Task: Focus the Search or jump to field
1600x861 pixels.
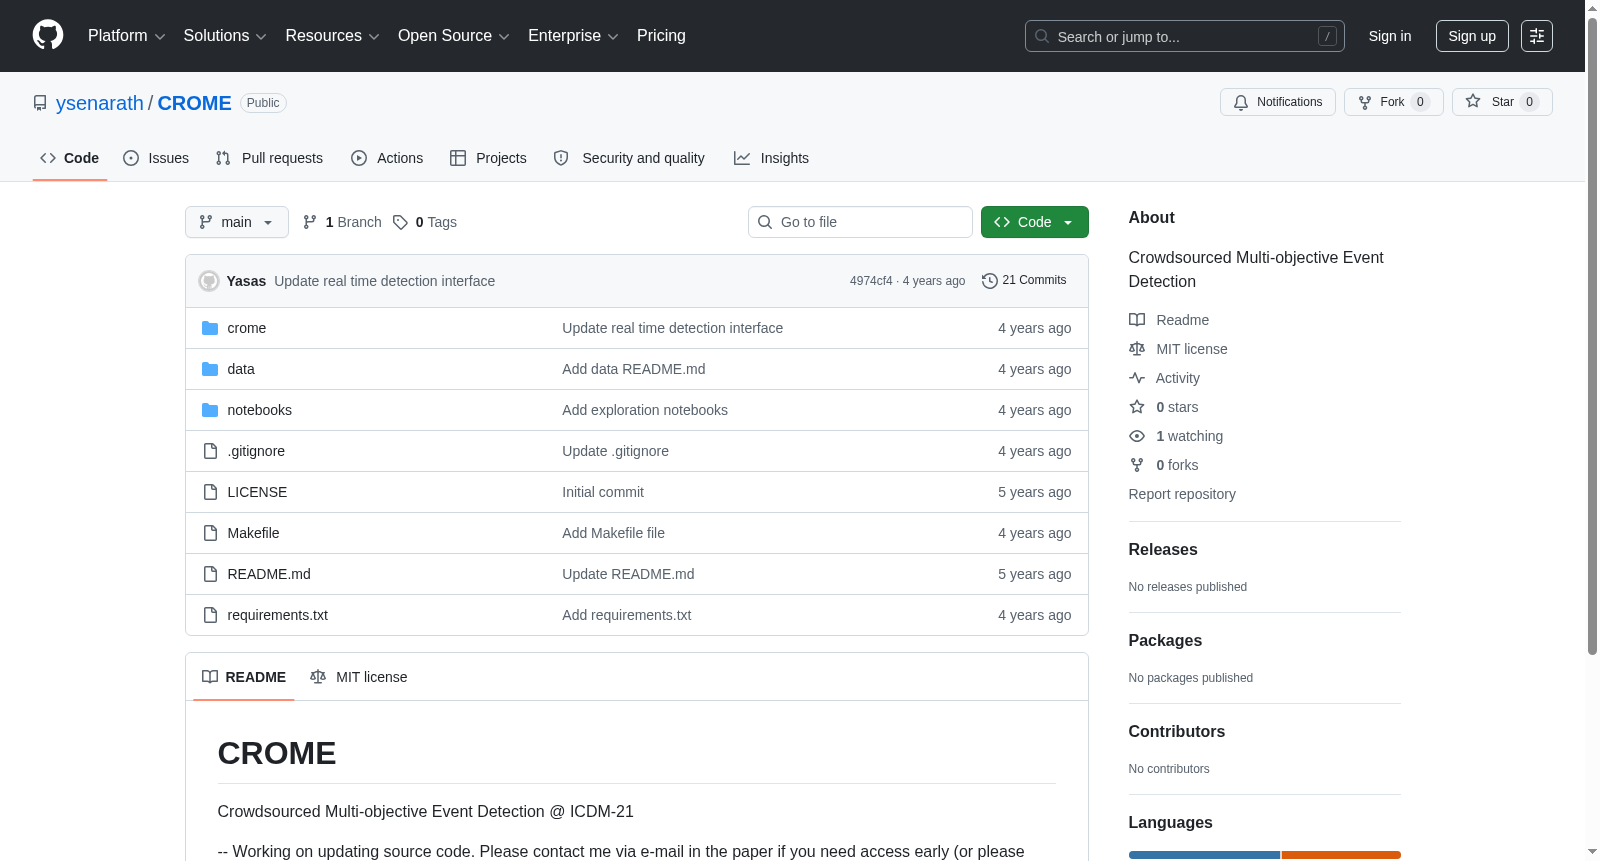Action: pyautogui.click(x=1185, y=36)
